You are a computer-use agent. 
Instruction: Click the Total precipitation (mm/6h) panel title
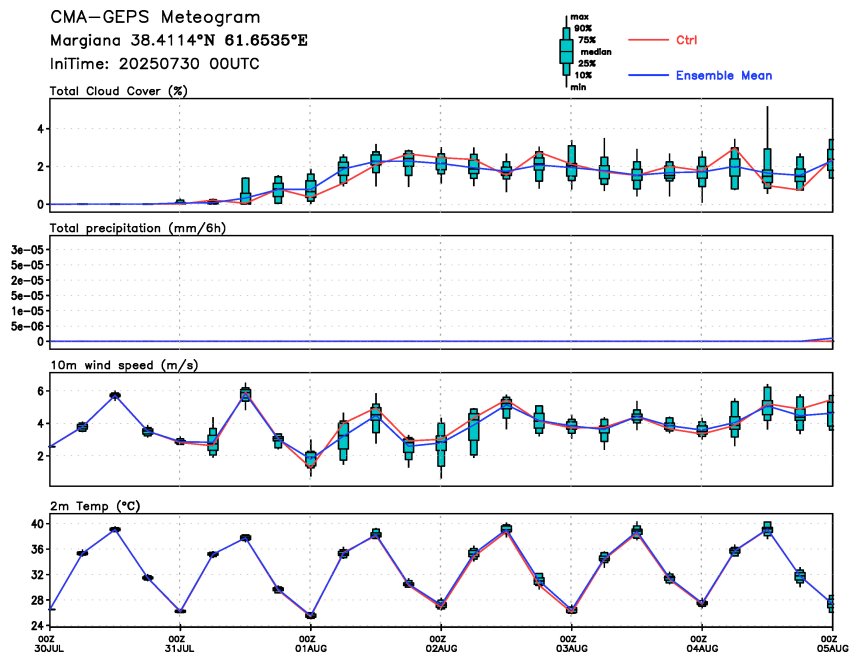pos(138,228)
